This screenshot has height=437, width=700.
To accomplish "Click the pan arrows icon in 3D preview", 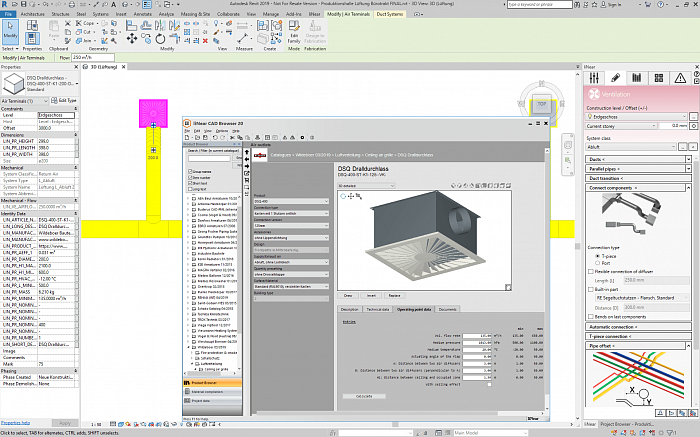I will coord(351,196).
